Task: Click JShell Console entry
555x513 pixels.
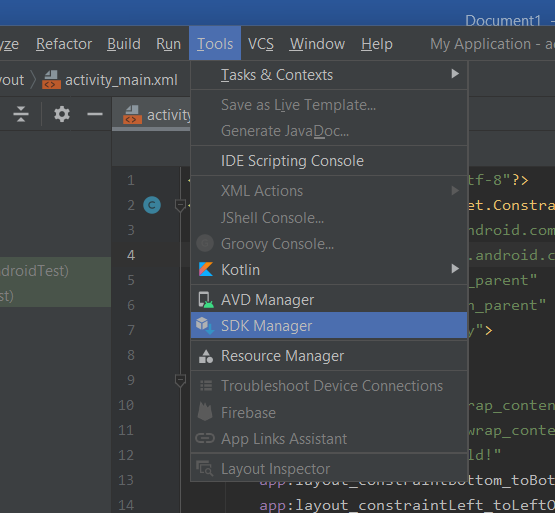Action: tap(329, 217)
